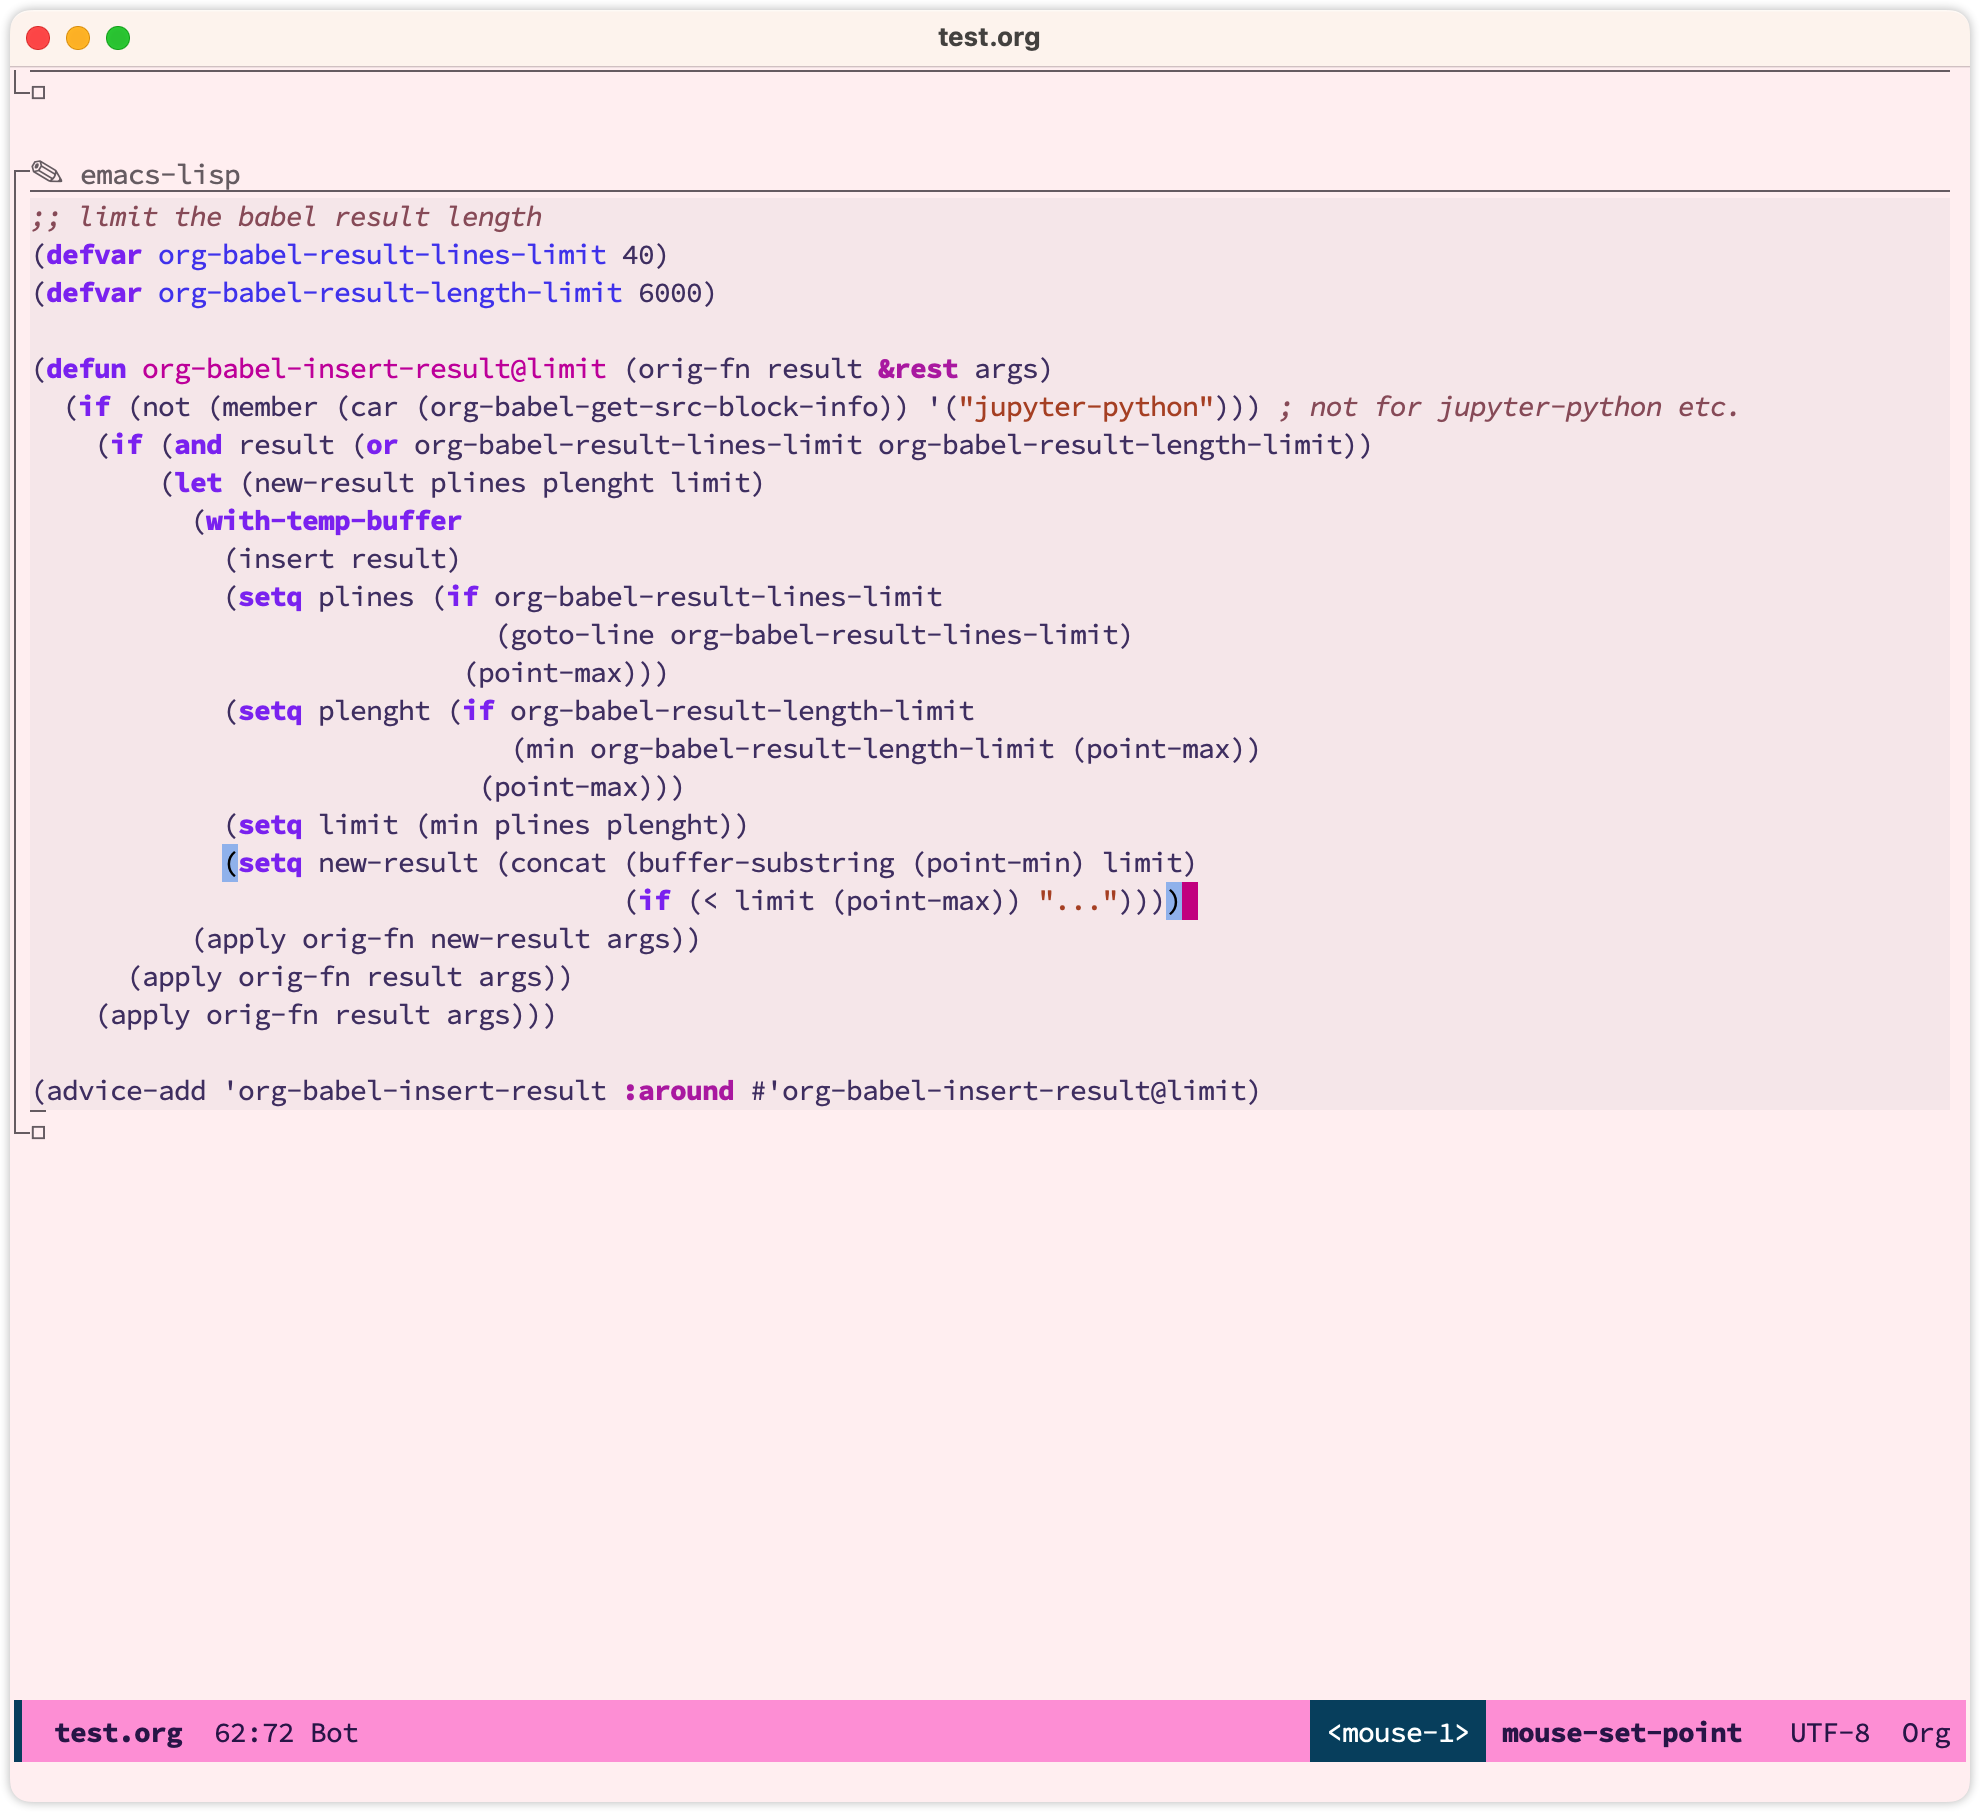Screen dimensions: 1980x1812
Task: Click variable org-babel-result-length-limit in second defvar
Action: click(x=390, y=293)
